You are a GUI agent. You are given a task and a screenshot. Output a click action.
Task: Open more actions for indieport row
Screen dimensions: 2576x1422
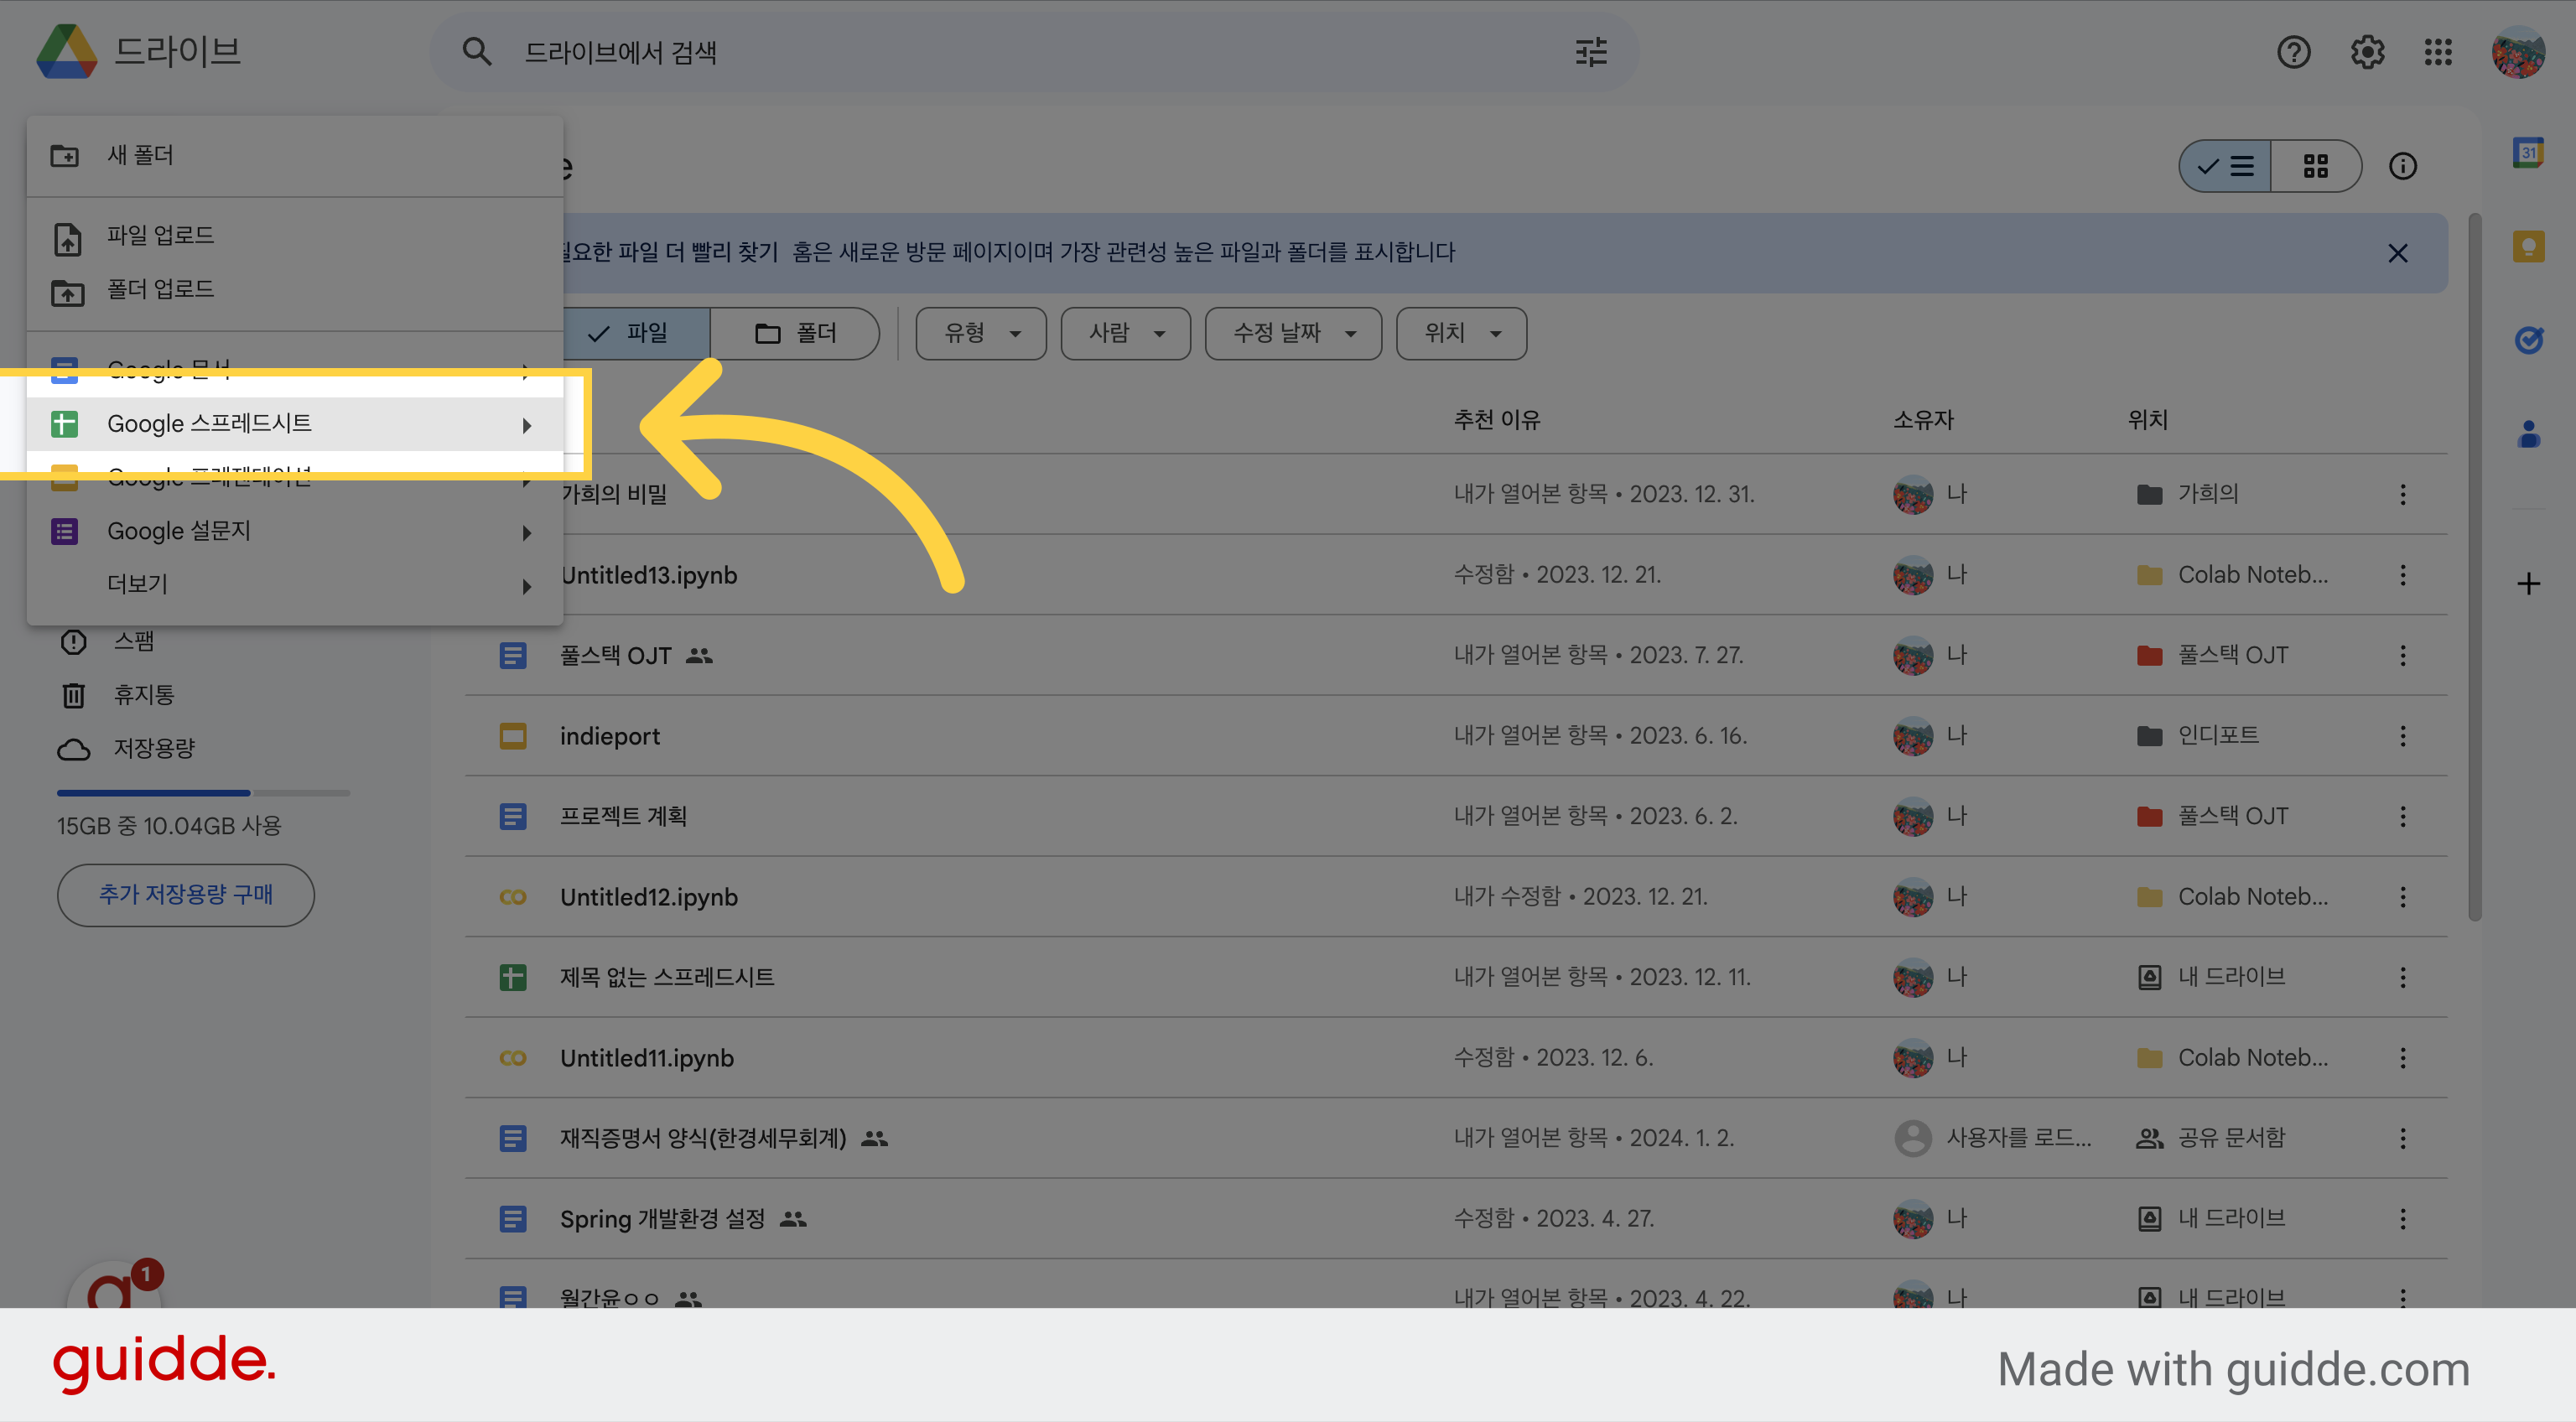(x=2402, y=736)
